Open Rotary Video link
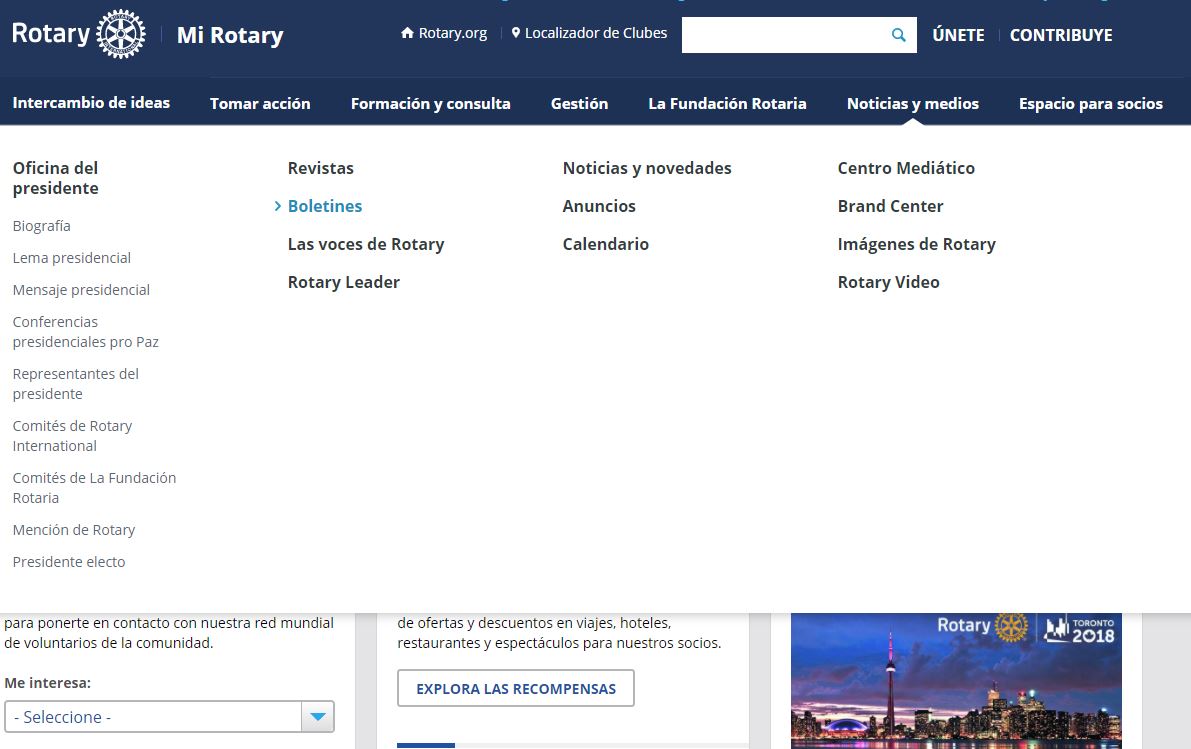Viewport: 1191px width, 749px height. pyautogui.click(x=889, y=282)
